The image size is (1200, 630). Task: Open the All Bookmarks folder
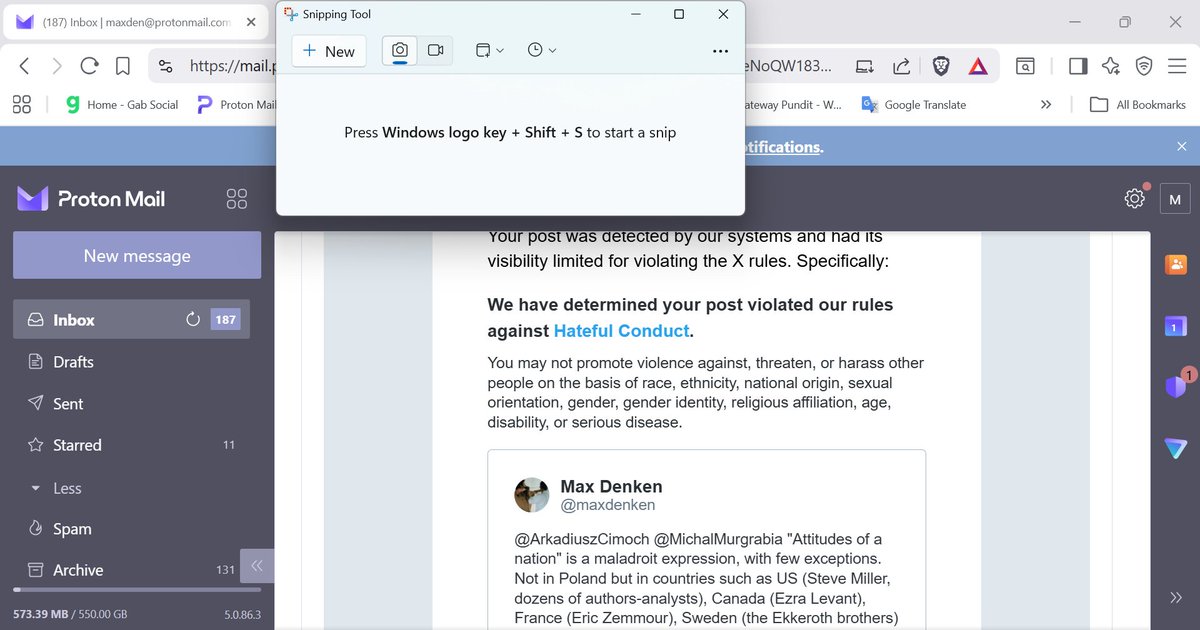(1138, 104)
